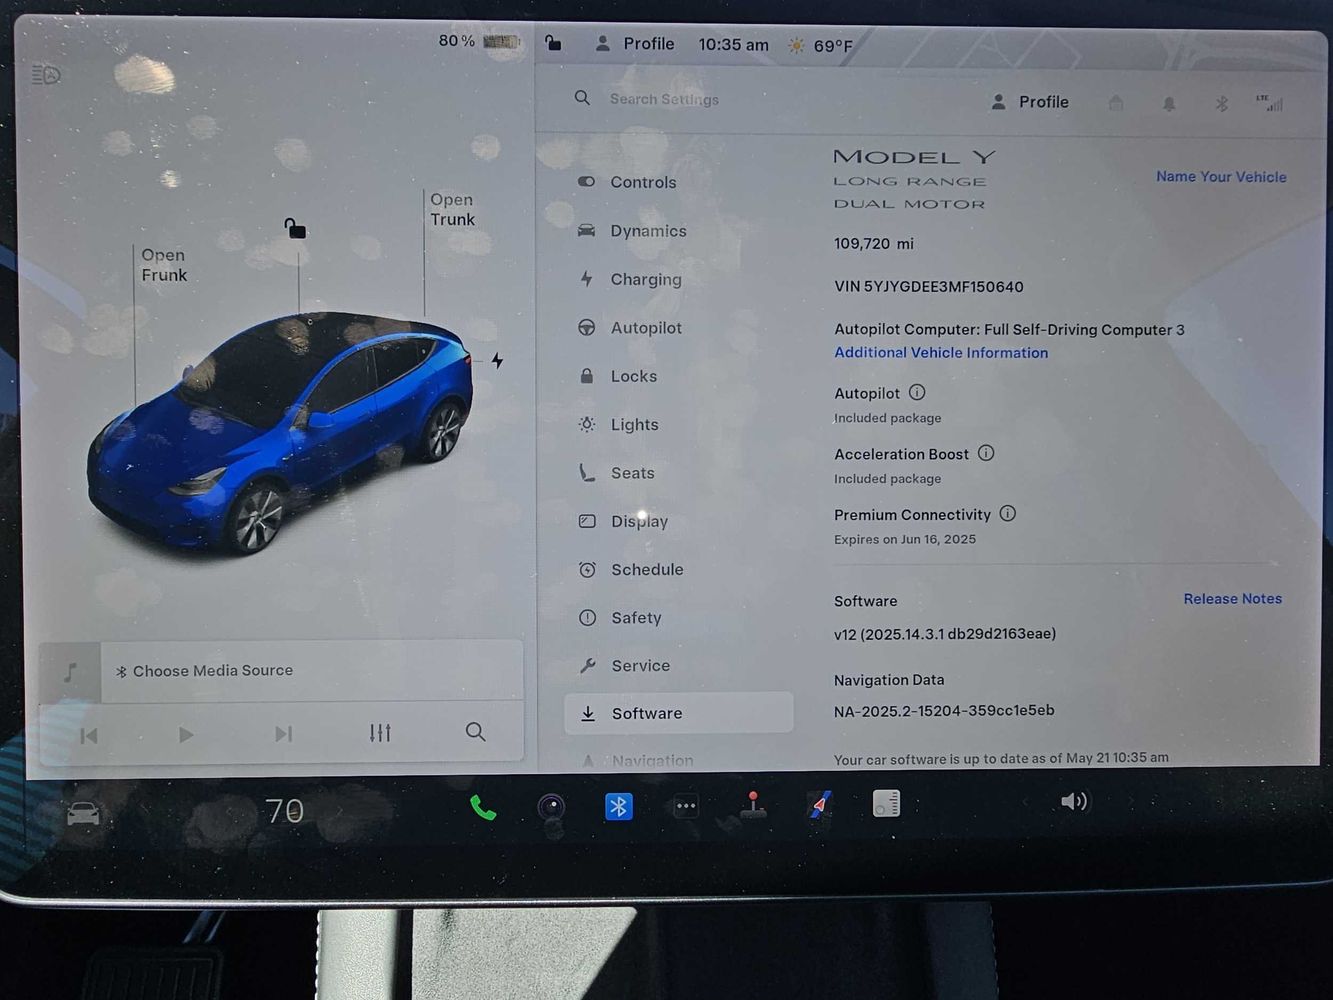Viewport: 1333px width, 1000px height.
Task: Select Safety in the settings list
Action: [x=620, y=618]
